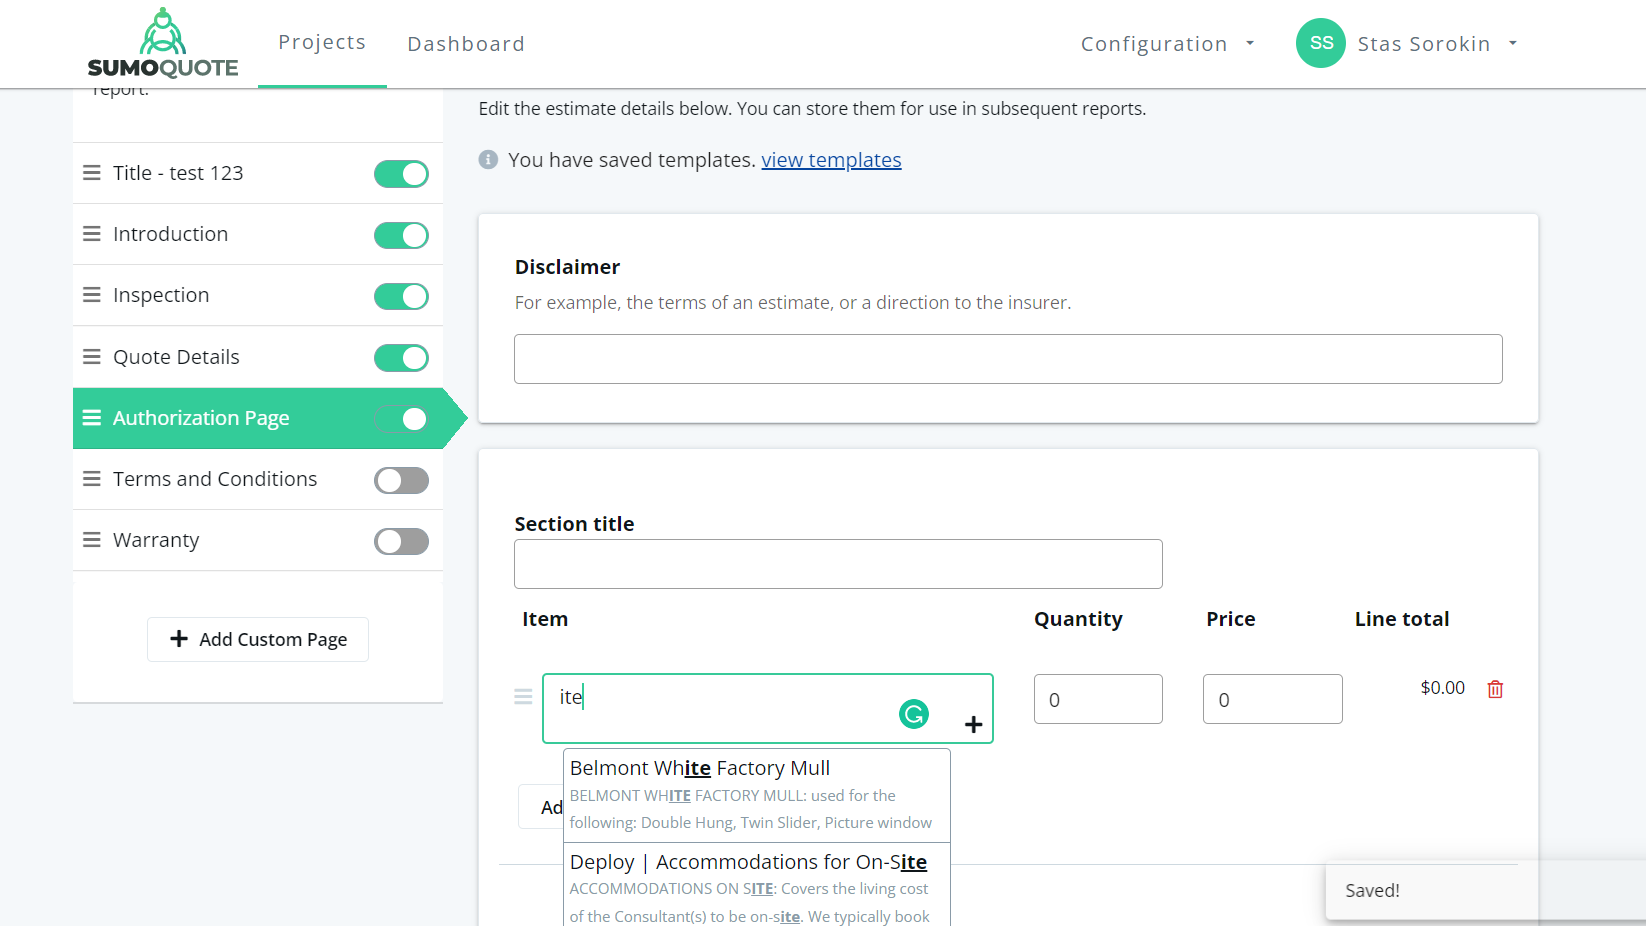
Task: Click hamburger handle next to Warranty
Action: 92,540
